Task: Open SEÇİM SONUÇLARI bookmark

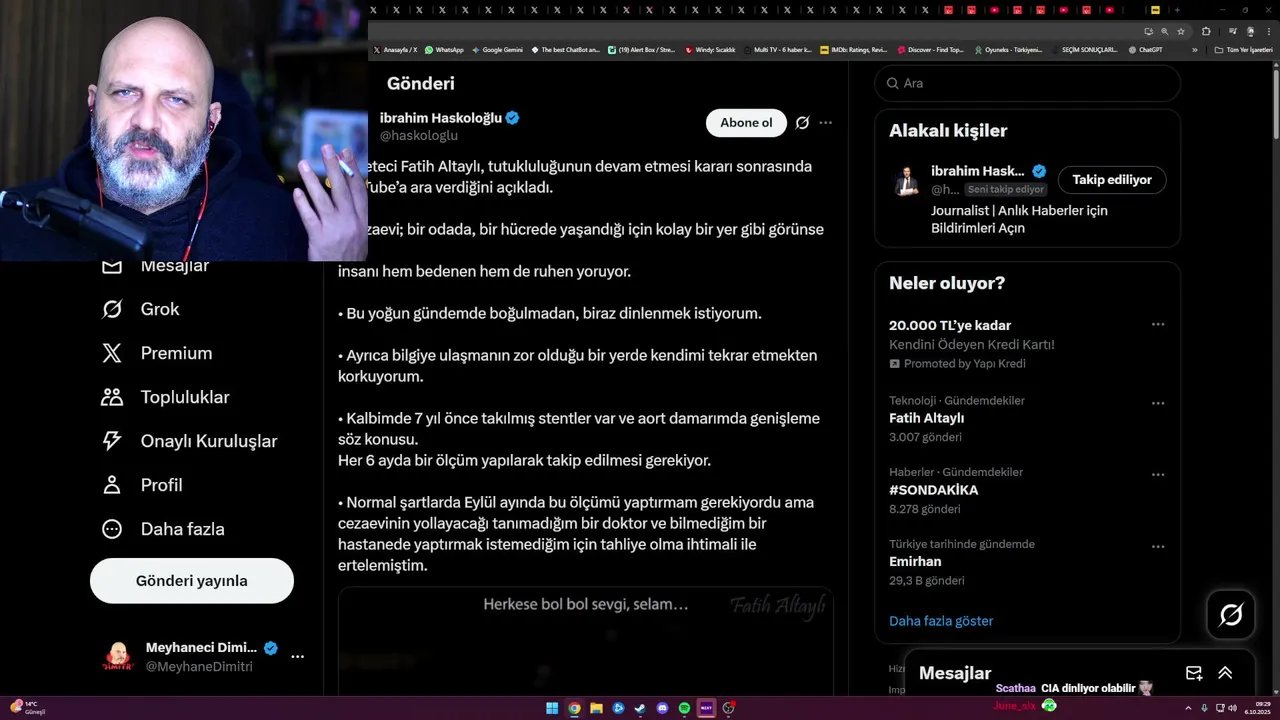Action: click(1084, 49)
